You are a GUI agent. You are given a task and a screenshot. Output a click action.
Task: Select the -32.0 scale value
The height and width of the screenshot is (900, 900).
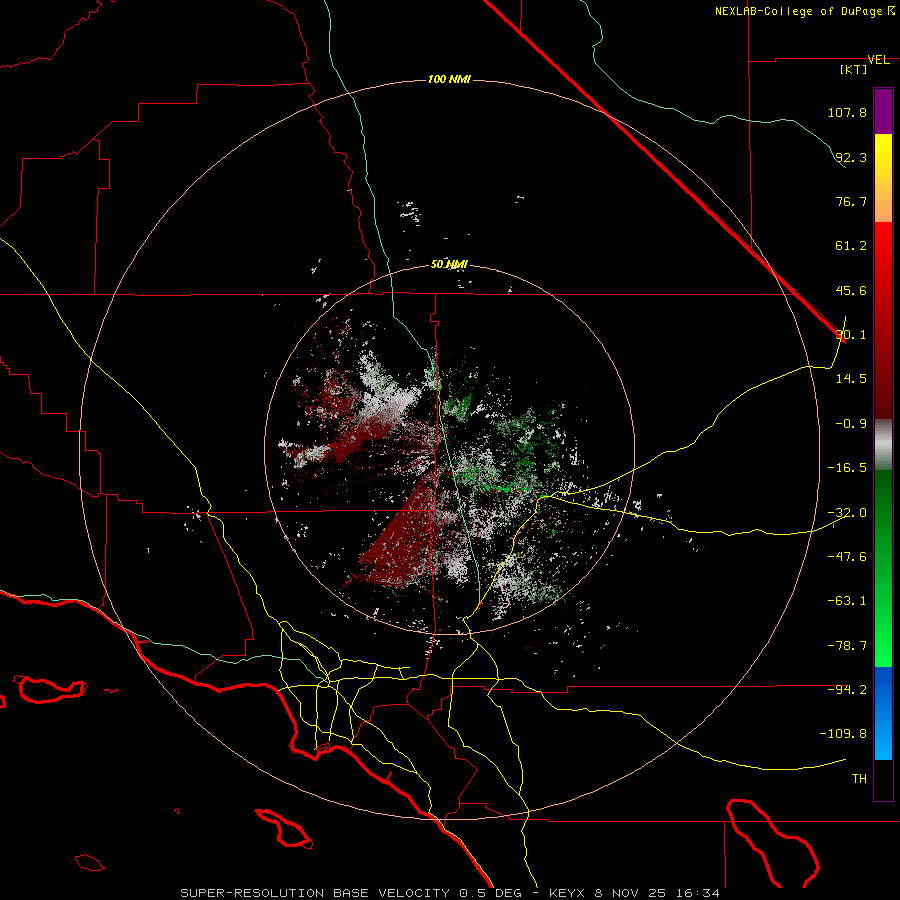(x=847, y=513)
